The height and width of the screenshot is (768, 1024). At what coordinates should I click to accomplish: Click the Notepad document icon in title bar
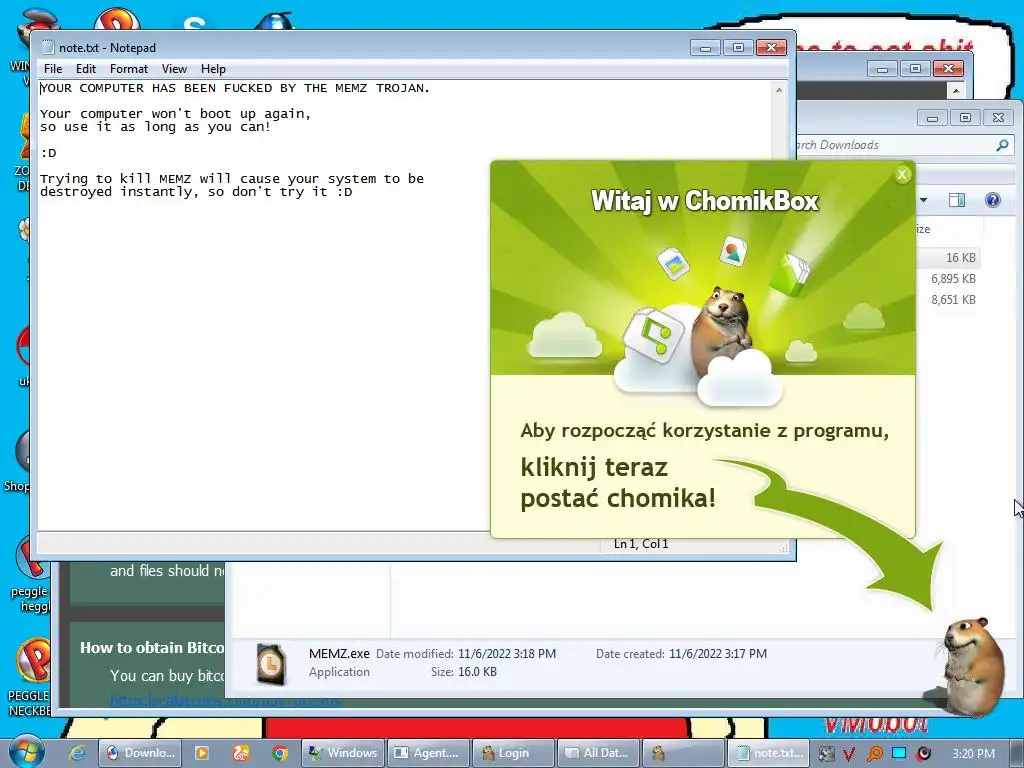(47, 47)
